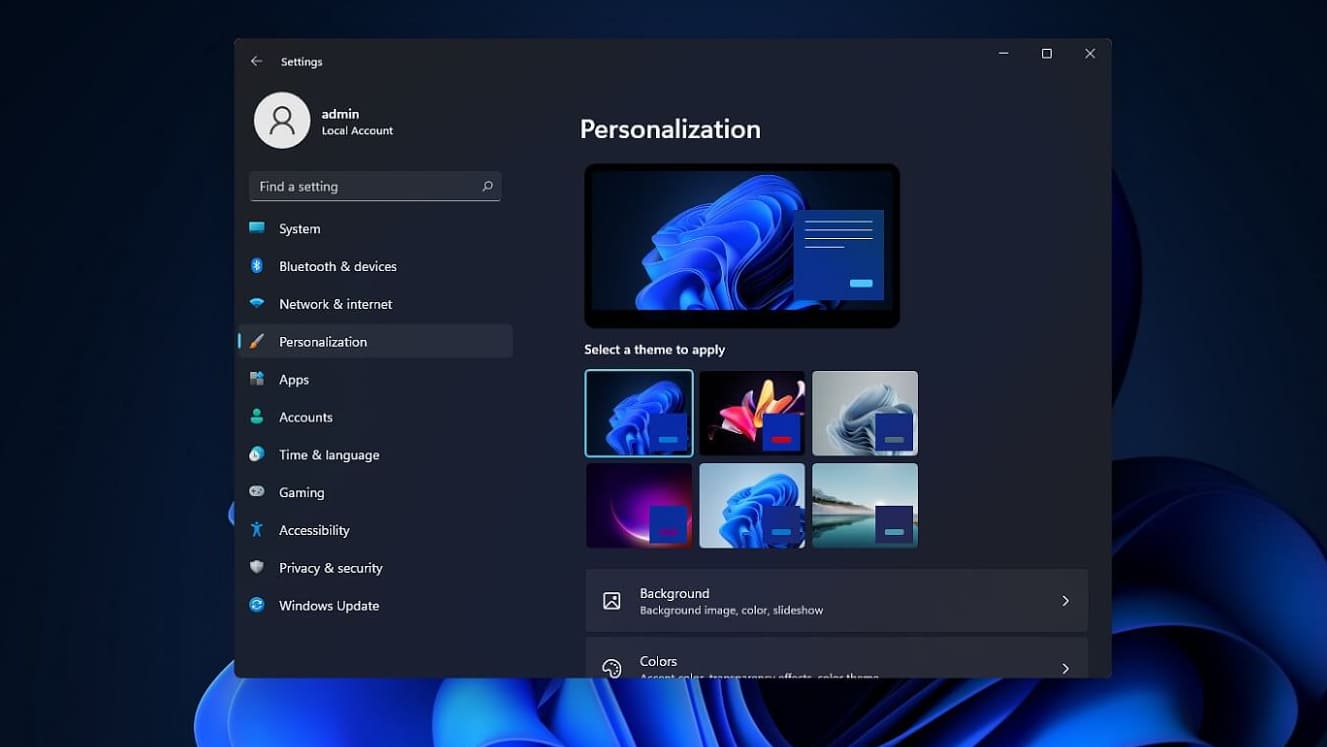Viewport: 1327px width, 747px height.
Task: Click the Find a setting search box
Action: pyautogui.click(x=365, y=186)
